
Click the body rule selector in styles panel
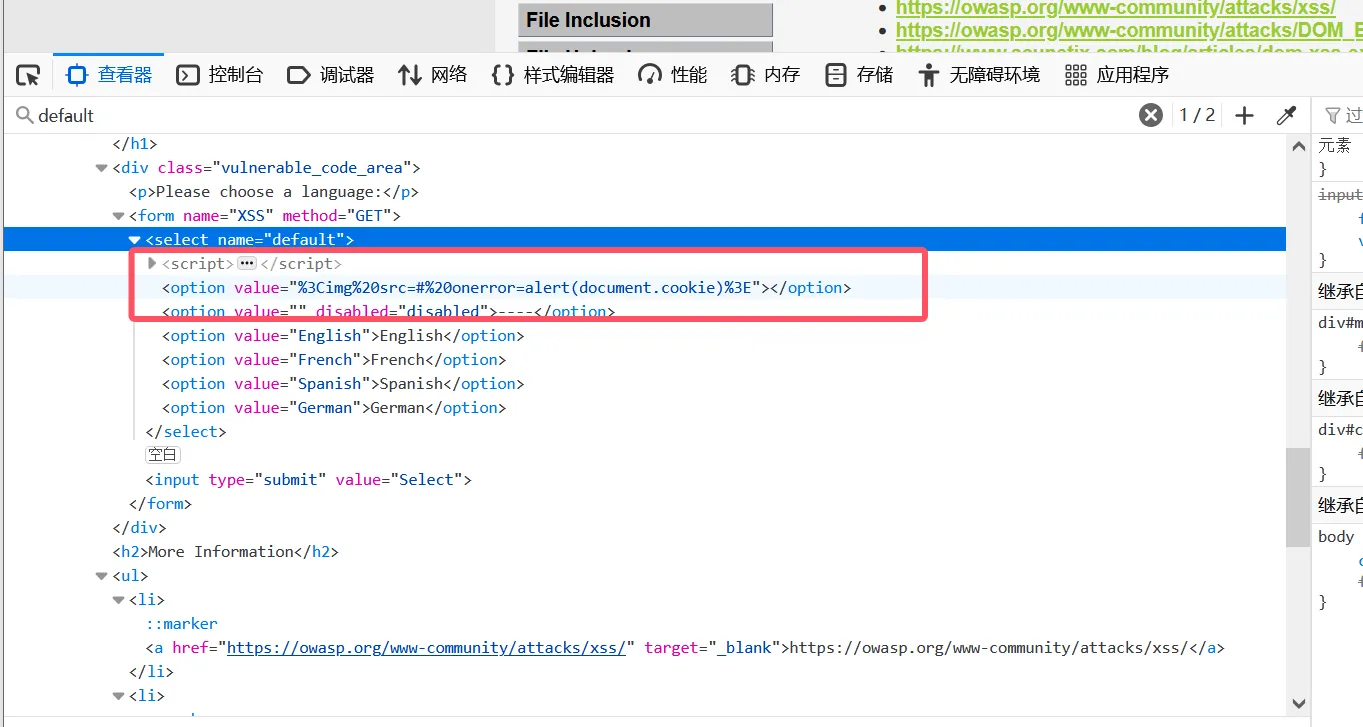(1336, 537)
